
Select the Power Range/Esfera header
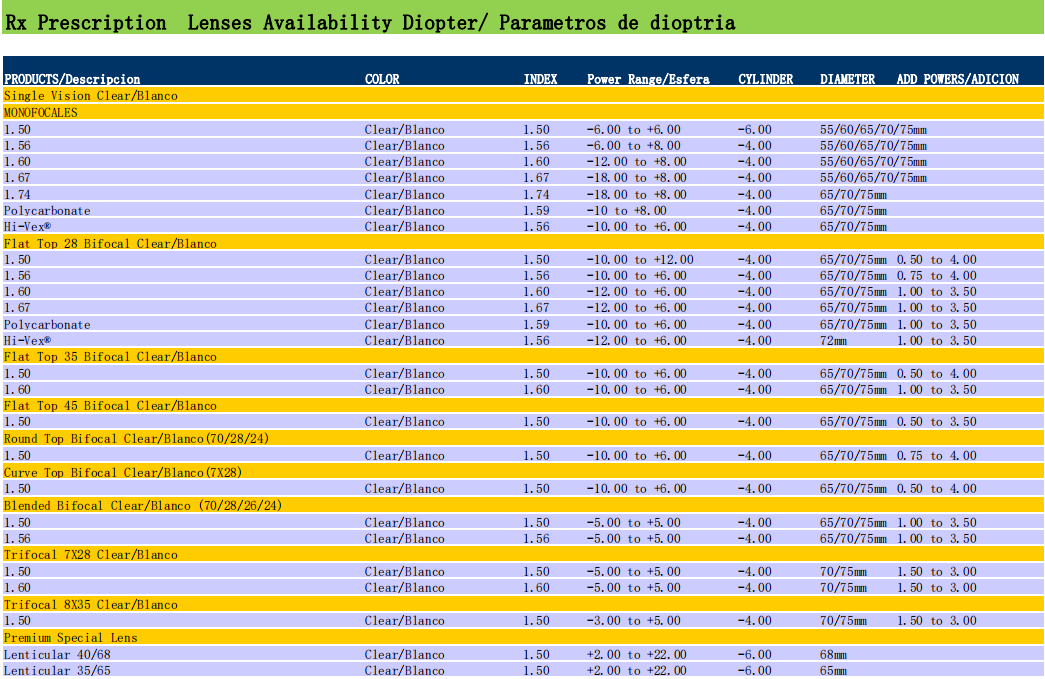point(648,79)
